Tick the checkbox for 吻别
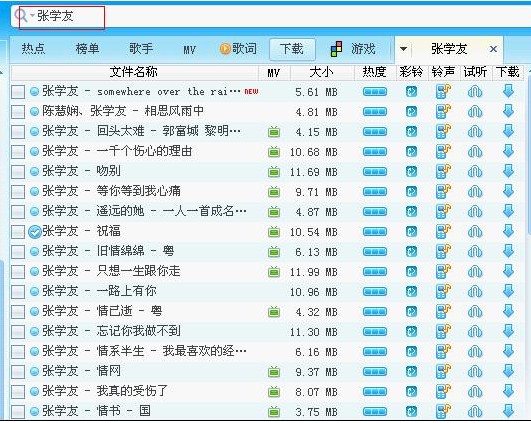The height and width of the screenshot is (423, 531). [x=18, y=172]
